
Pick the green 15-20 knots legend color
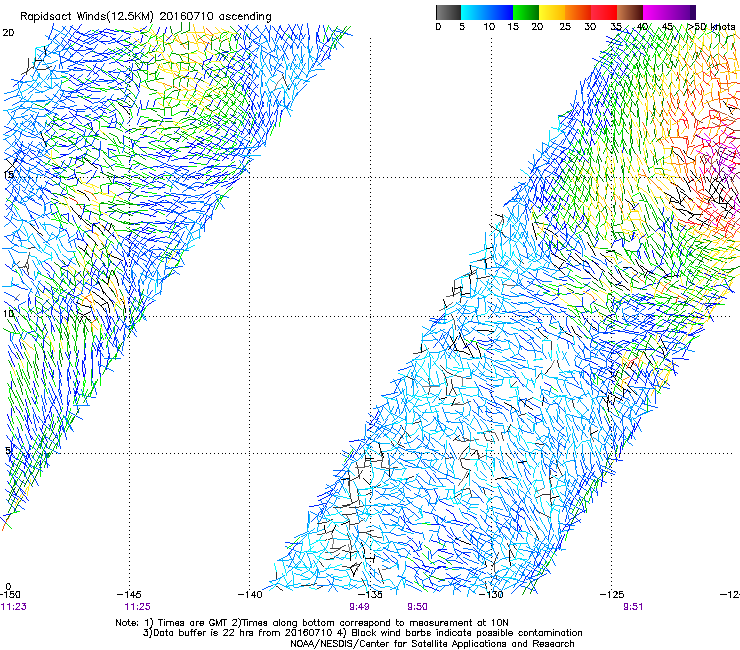point(526,12)
